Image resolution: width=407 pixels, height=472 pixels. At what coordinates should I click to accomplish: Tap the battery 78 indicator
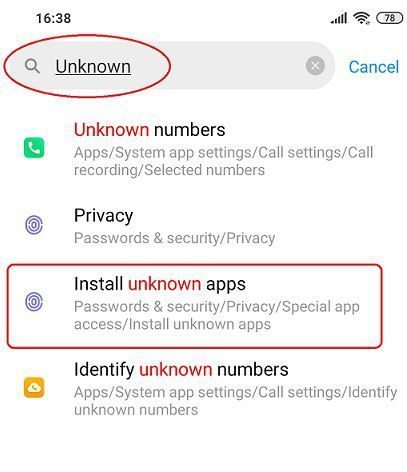[389, 18]
